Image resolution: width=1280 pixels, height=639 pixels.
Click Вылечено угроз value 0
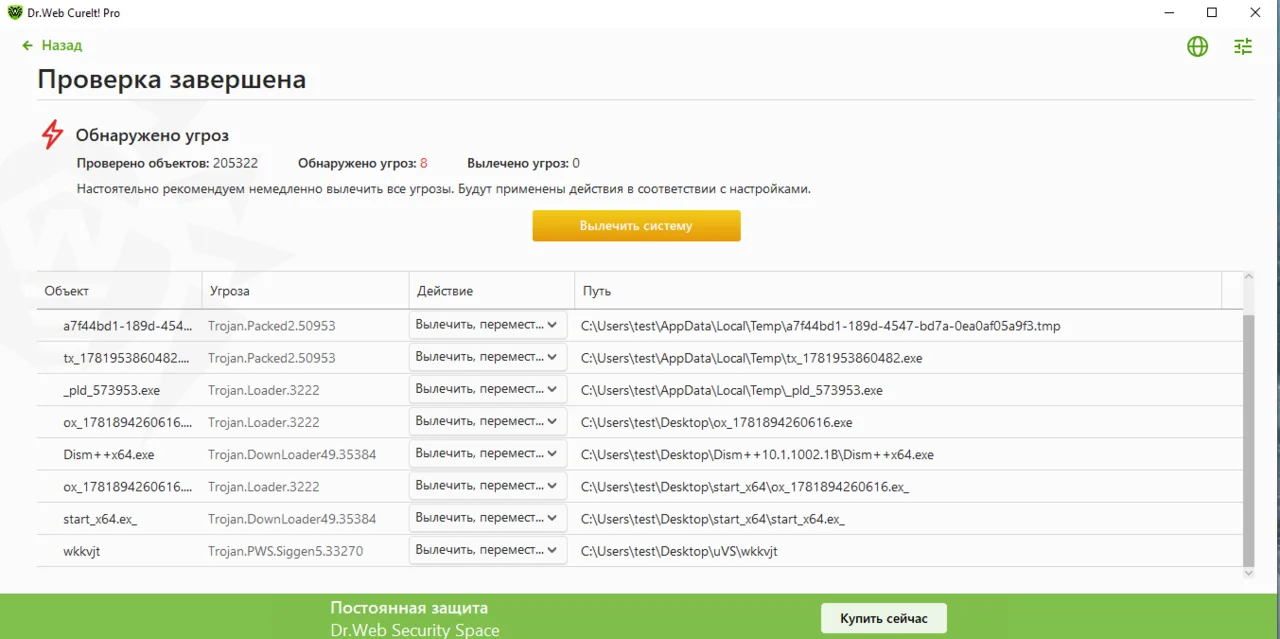[576, 163]
